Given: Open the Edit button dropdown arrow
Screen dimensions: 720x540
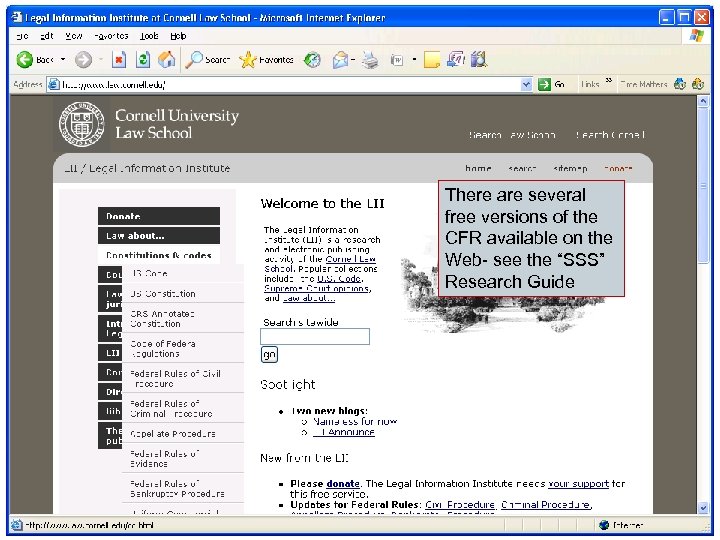Looking at the screenshot, I should pos(414,60).
